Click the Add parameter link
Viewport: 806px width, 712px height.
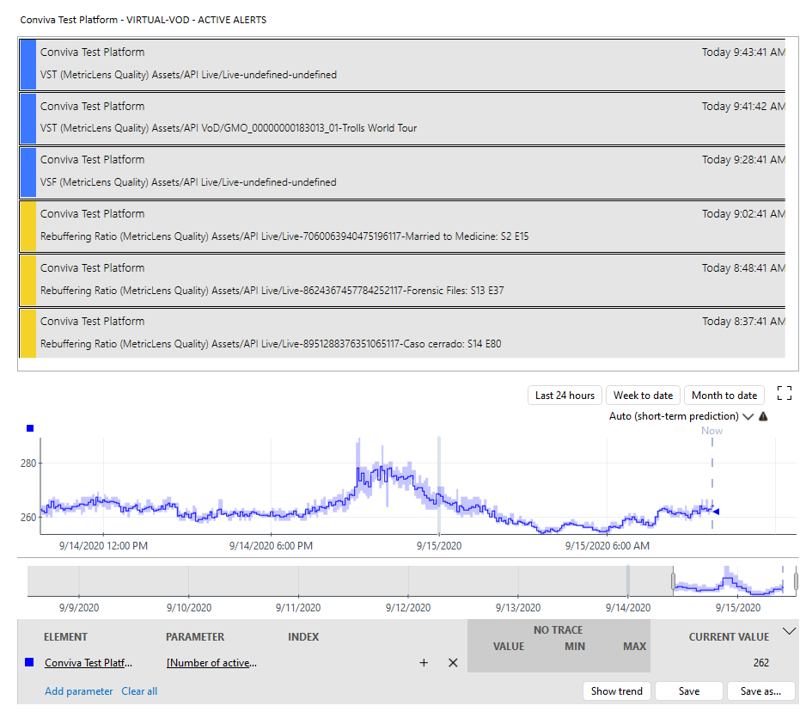coord(79,691)
